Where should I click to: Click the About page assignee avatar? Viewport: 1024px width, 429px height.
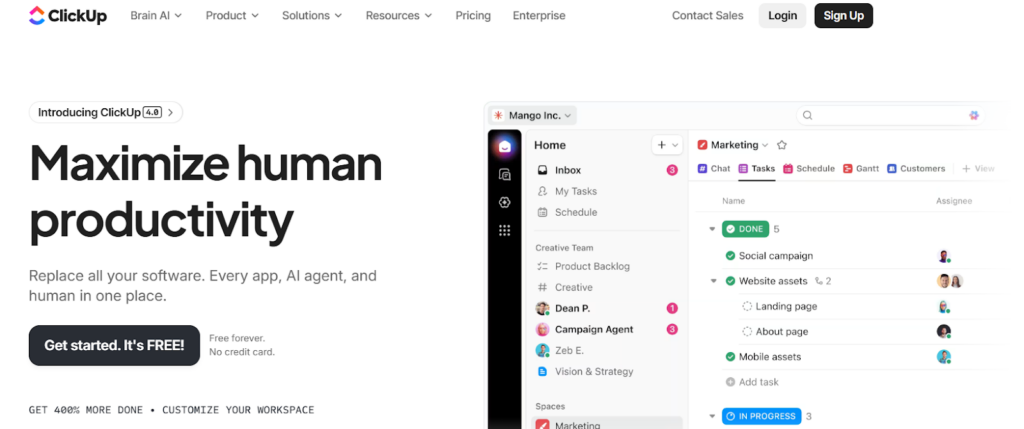[x=944, y=332]
